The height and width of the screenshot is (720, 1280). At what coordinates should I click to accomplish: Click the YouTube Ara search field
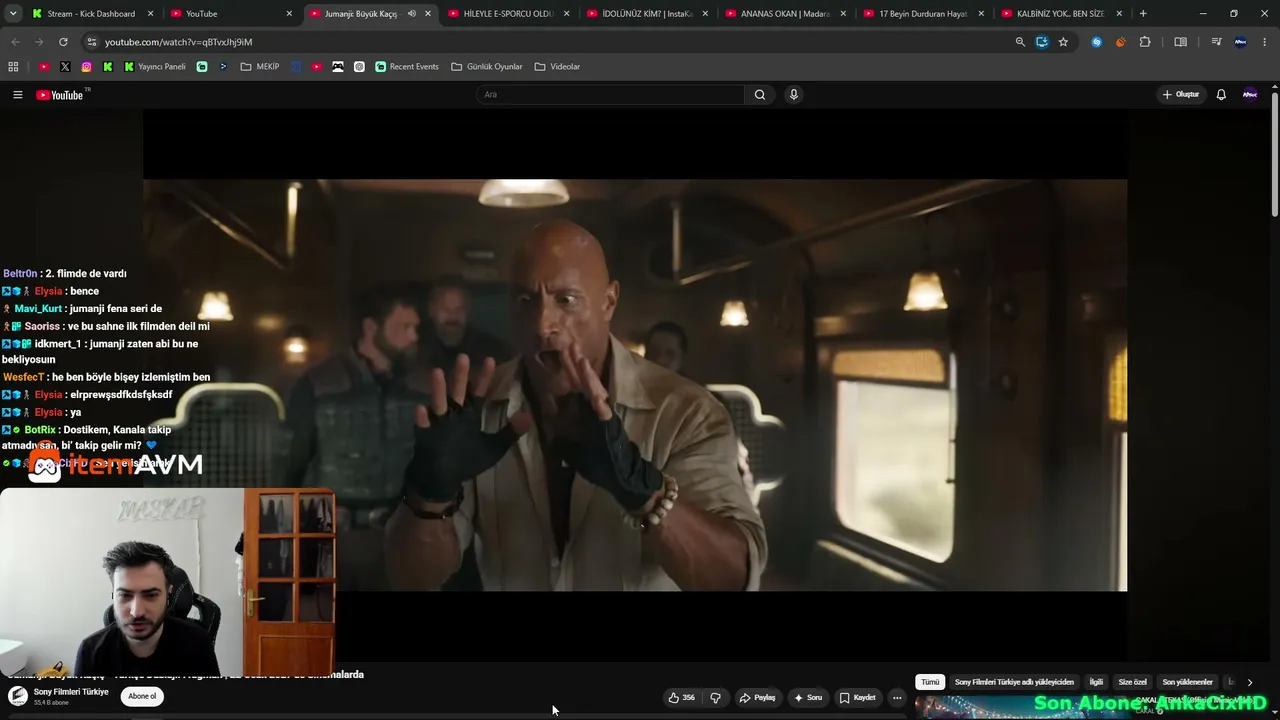coord(610,95)
